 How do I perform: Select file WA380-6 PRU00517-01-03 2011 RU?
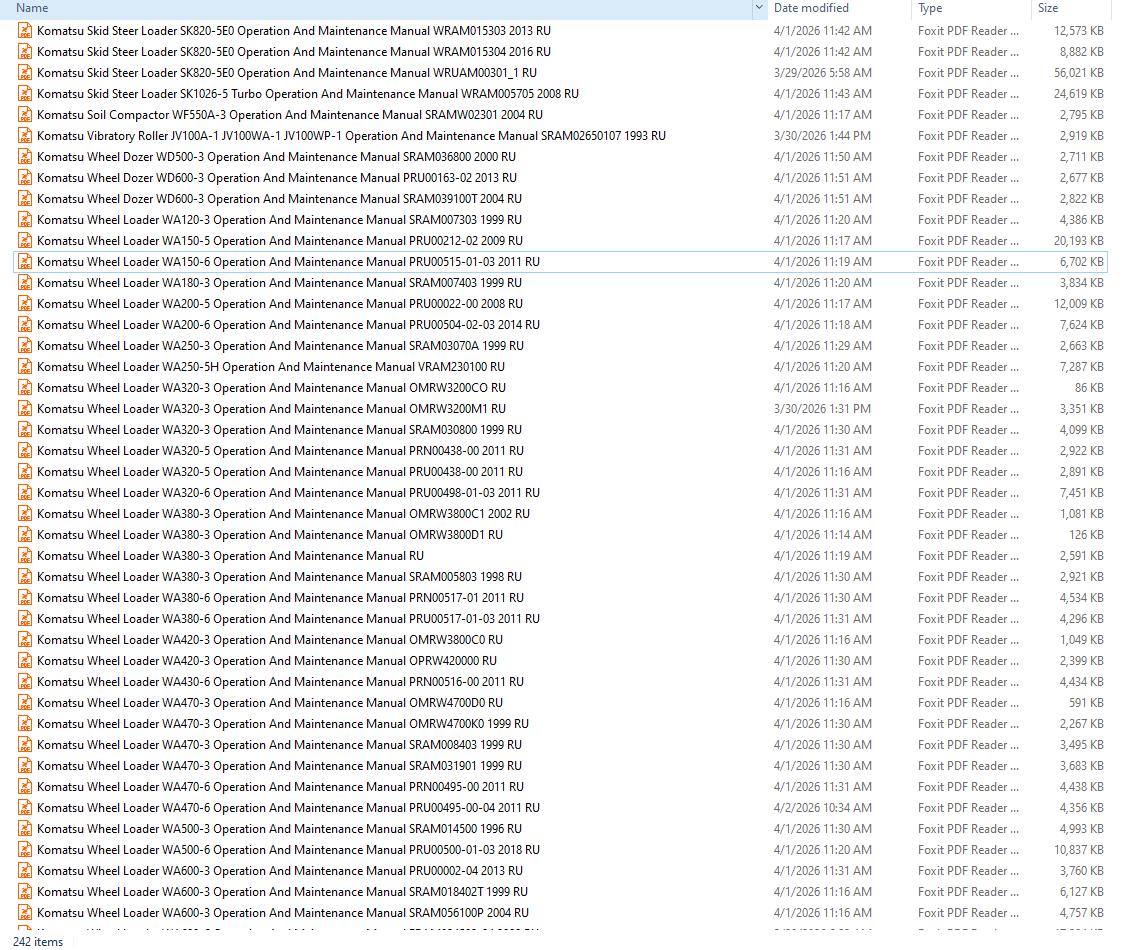[288, 619]
